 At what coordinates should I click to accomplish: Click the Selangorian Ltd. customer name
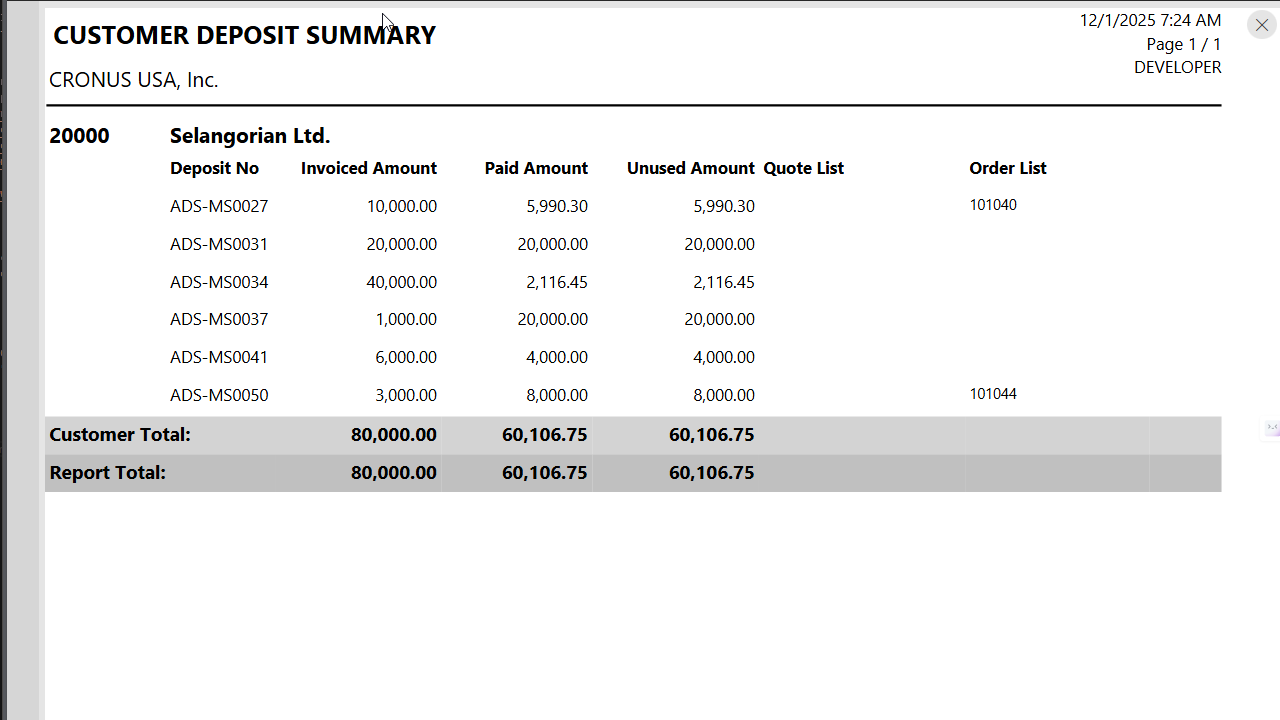(249, 136)
